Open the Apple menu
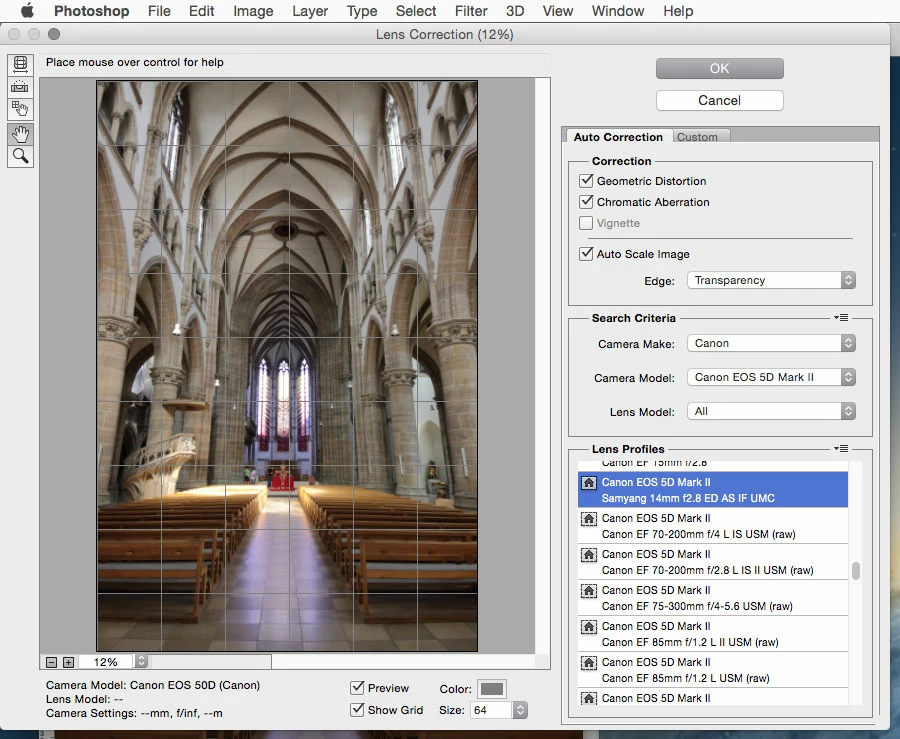Screen dimensions: 900x739 26,11
